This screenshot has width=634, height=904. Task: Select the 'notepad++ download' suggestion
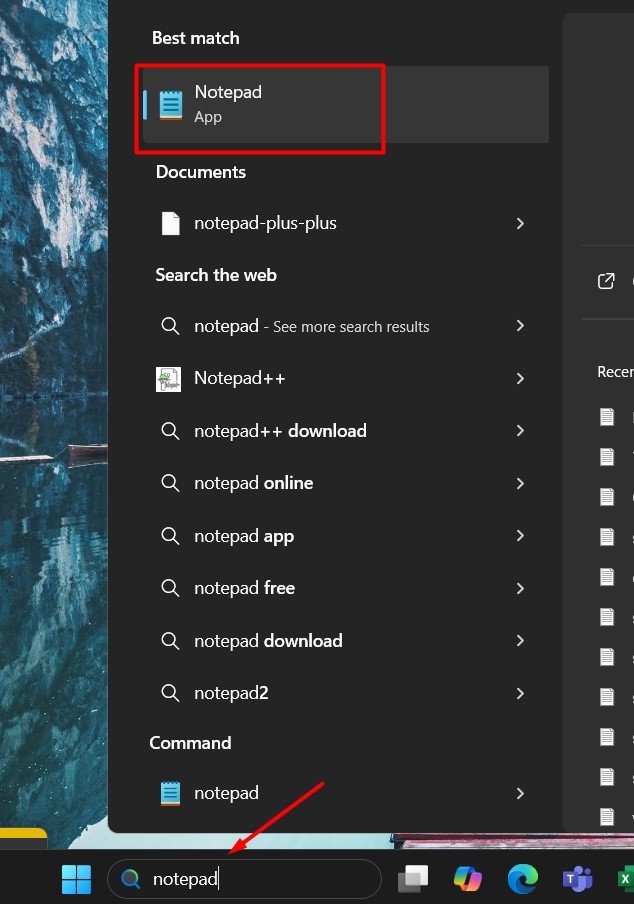tap(345, 431)
